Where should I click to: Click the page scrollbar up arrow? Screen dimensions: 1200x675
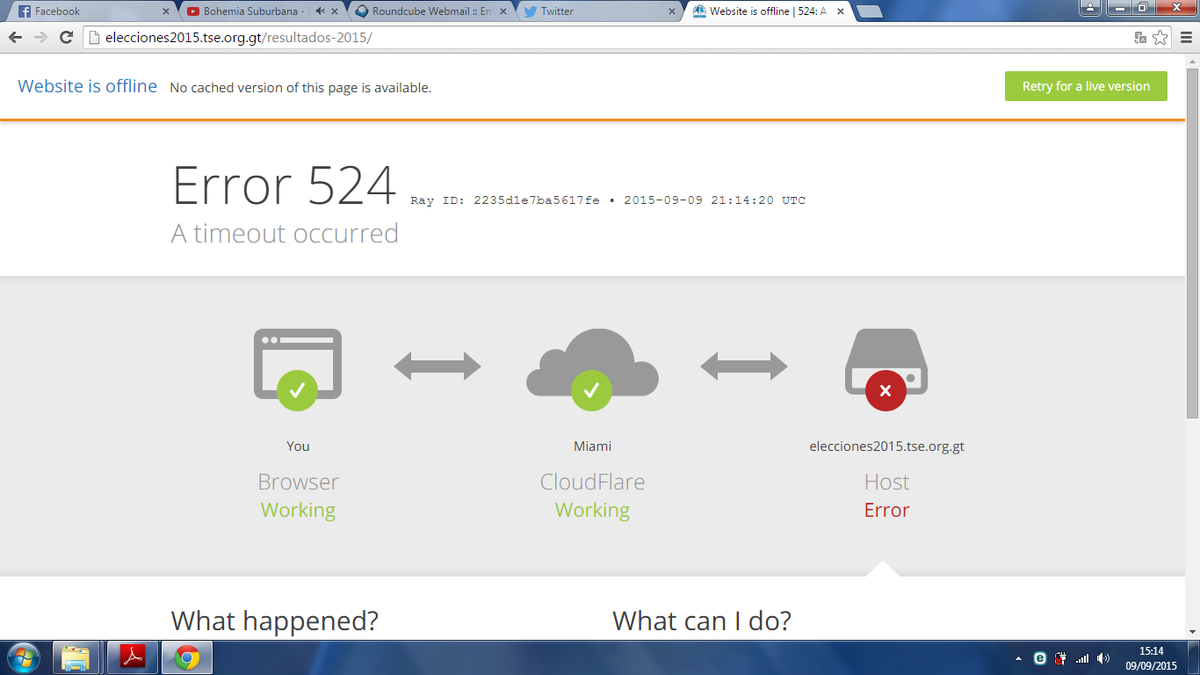[x=1191, y=61]
